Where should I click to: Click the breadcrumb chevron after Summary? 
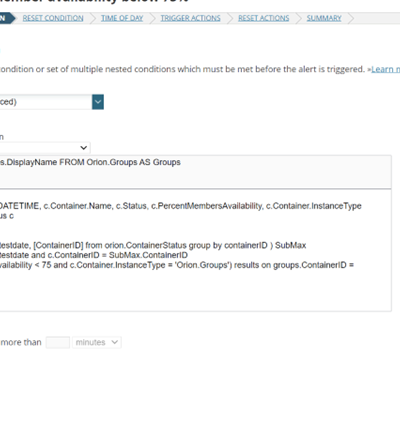(351, 18)
